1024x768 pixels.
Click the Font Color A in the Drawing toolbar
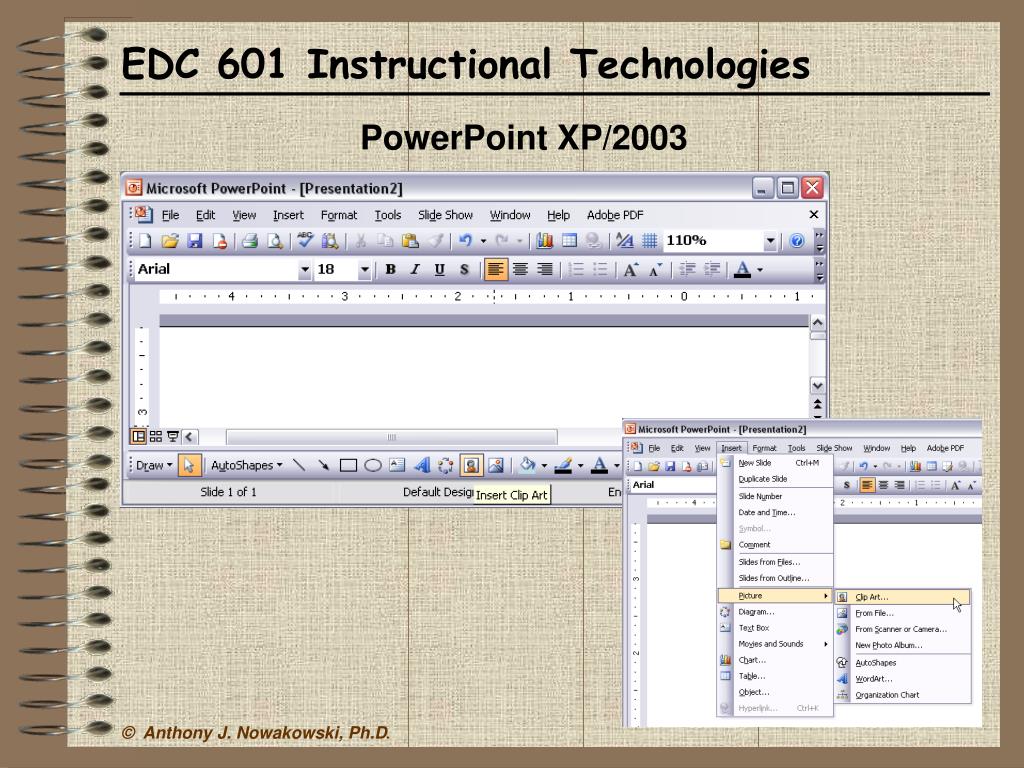(599, 465)
